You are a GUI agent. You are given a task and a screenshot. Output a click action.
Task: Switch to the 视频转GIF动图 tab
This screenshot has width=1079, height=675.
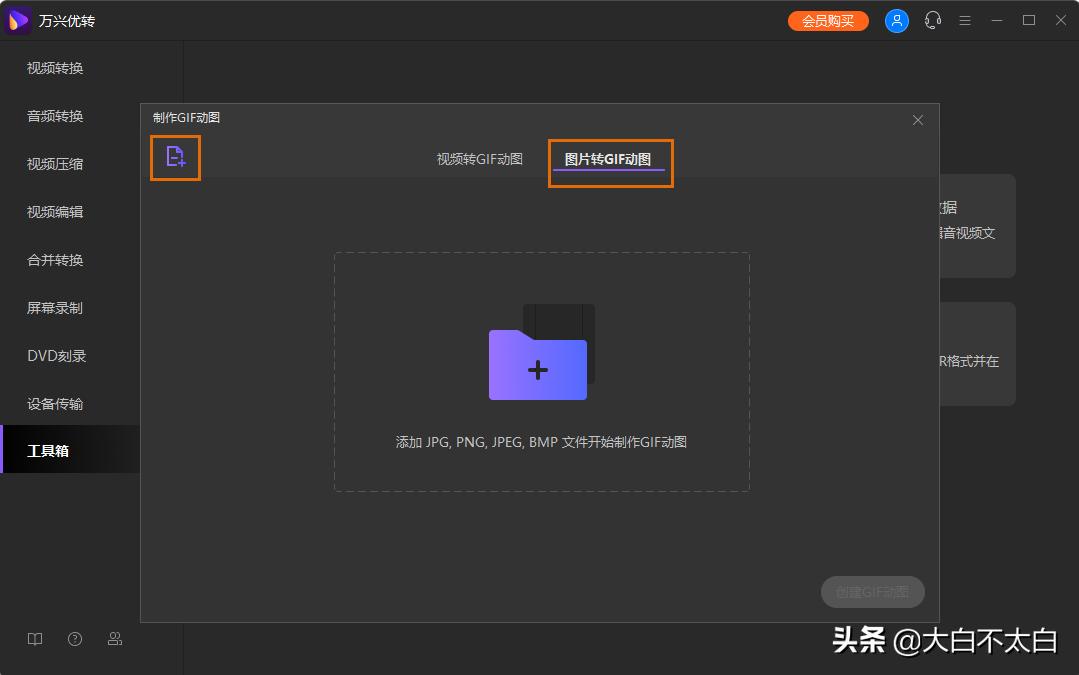pyautogui.click(x=480, y=158)
